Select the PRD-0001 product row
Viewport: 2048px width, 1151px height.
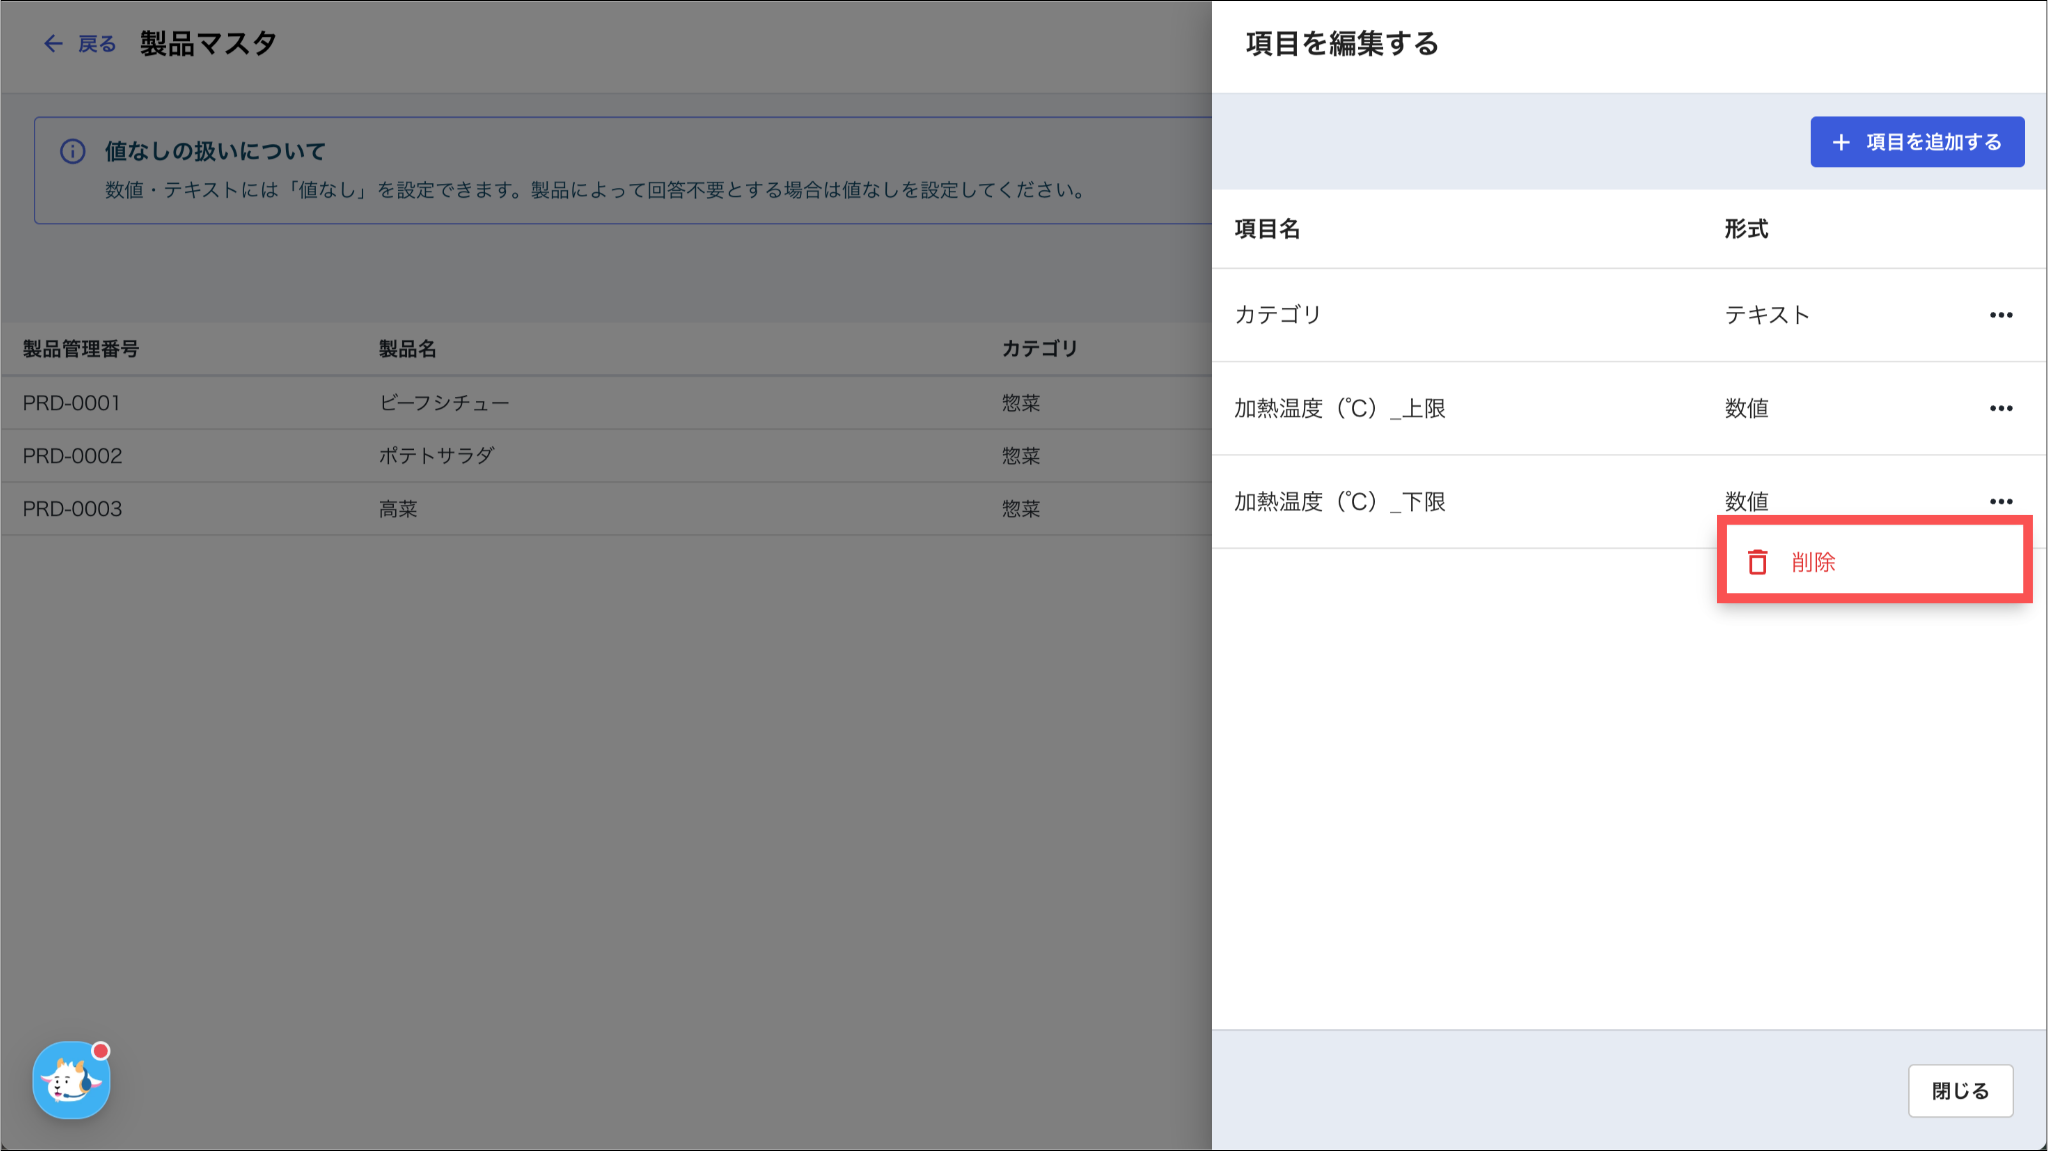pyautogui.click(x=71, y=403)
